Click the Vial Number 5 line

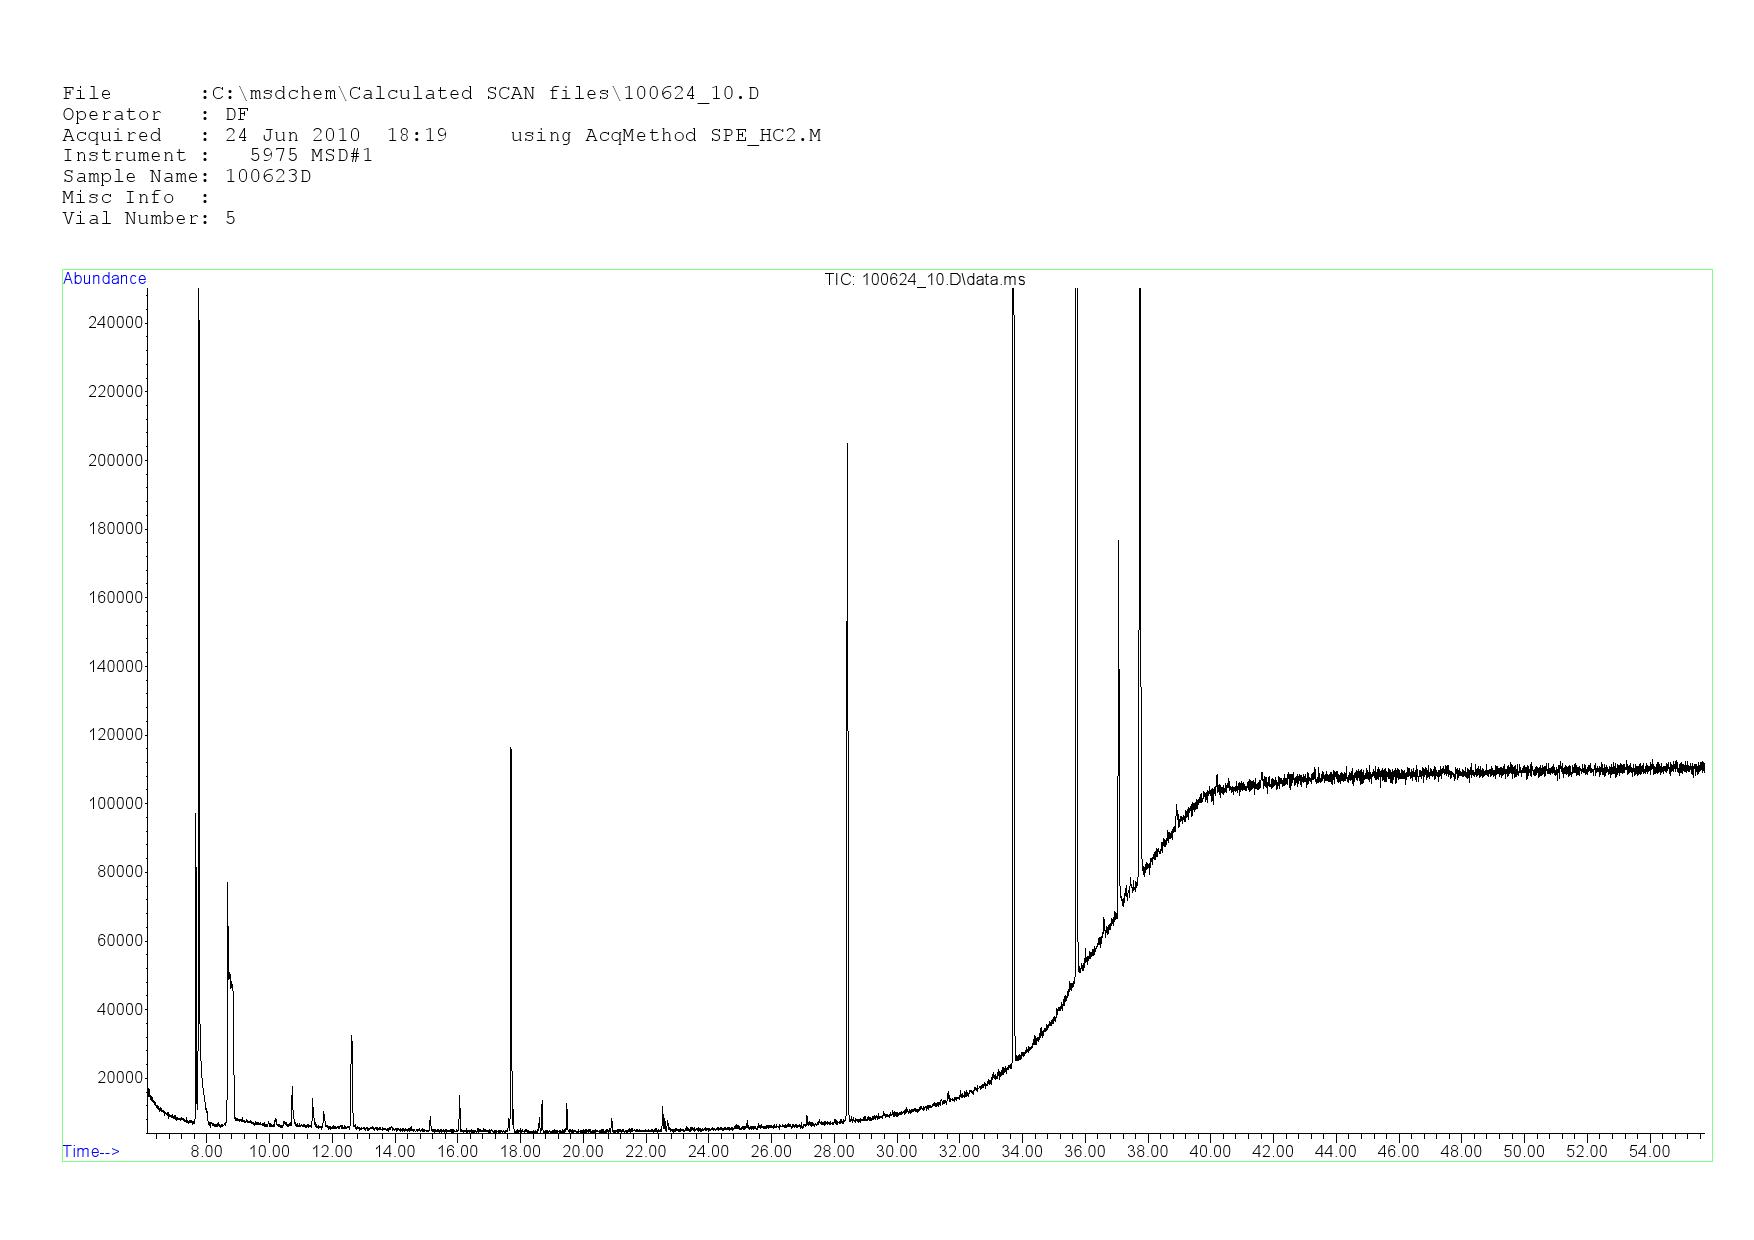point(149,219)
